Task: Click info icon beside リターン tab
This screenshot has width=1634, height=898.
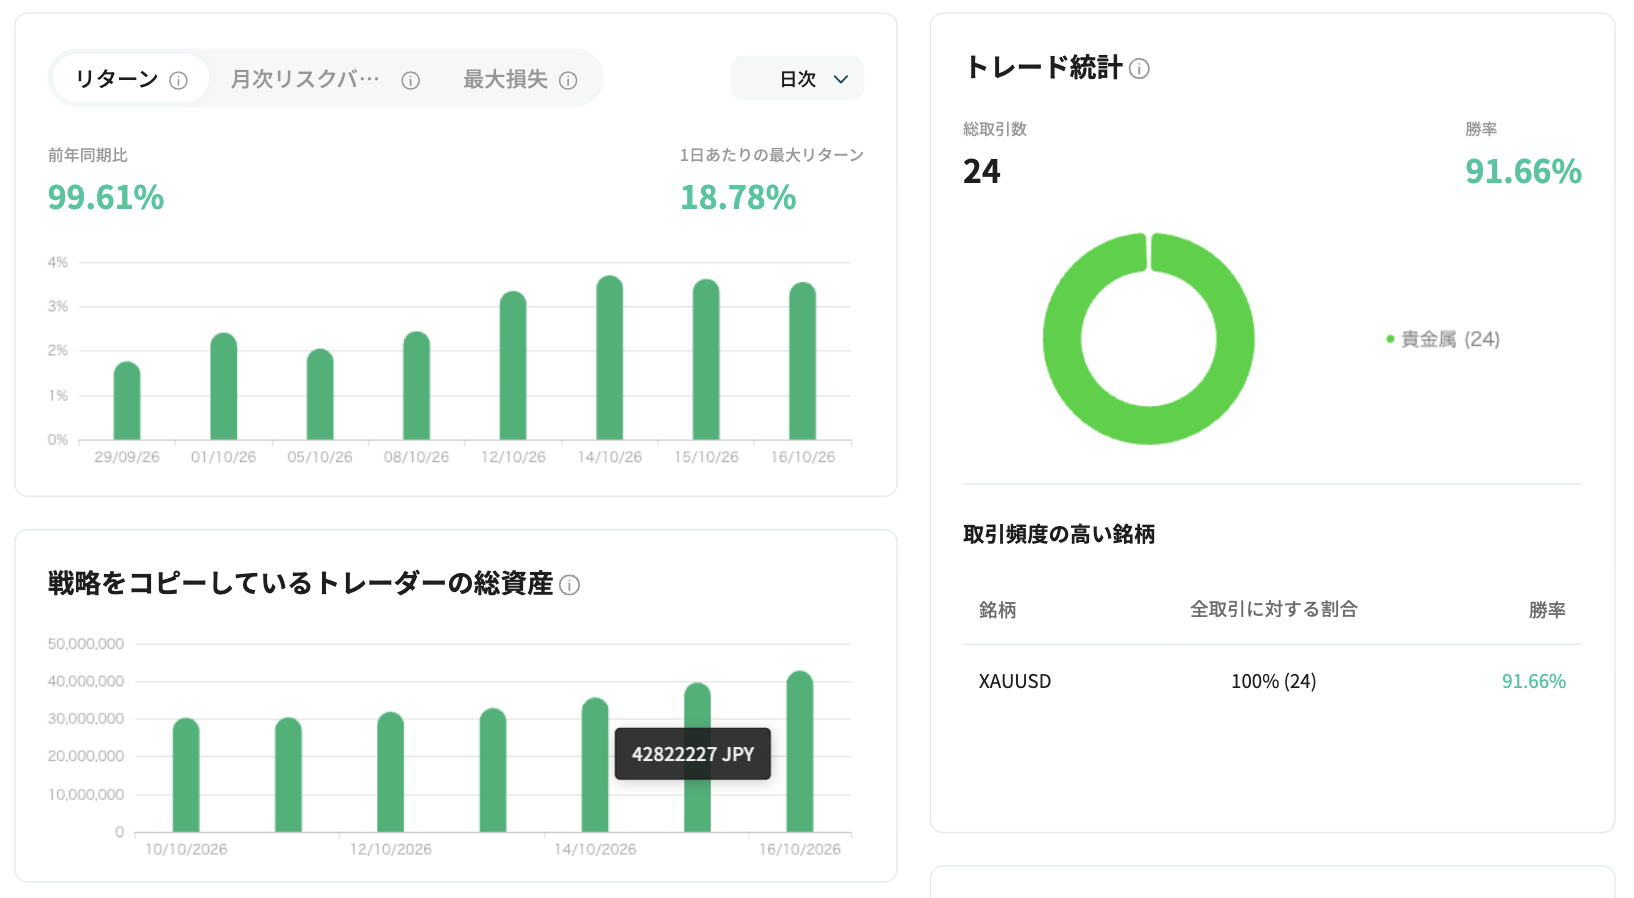Action: pyautogui.click(x=178, y=81)
